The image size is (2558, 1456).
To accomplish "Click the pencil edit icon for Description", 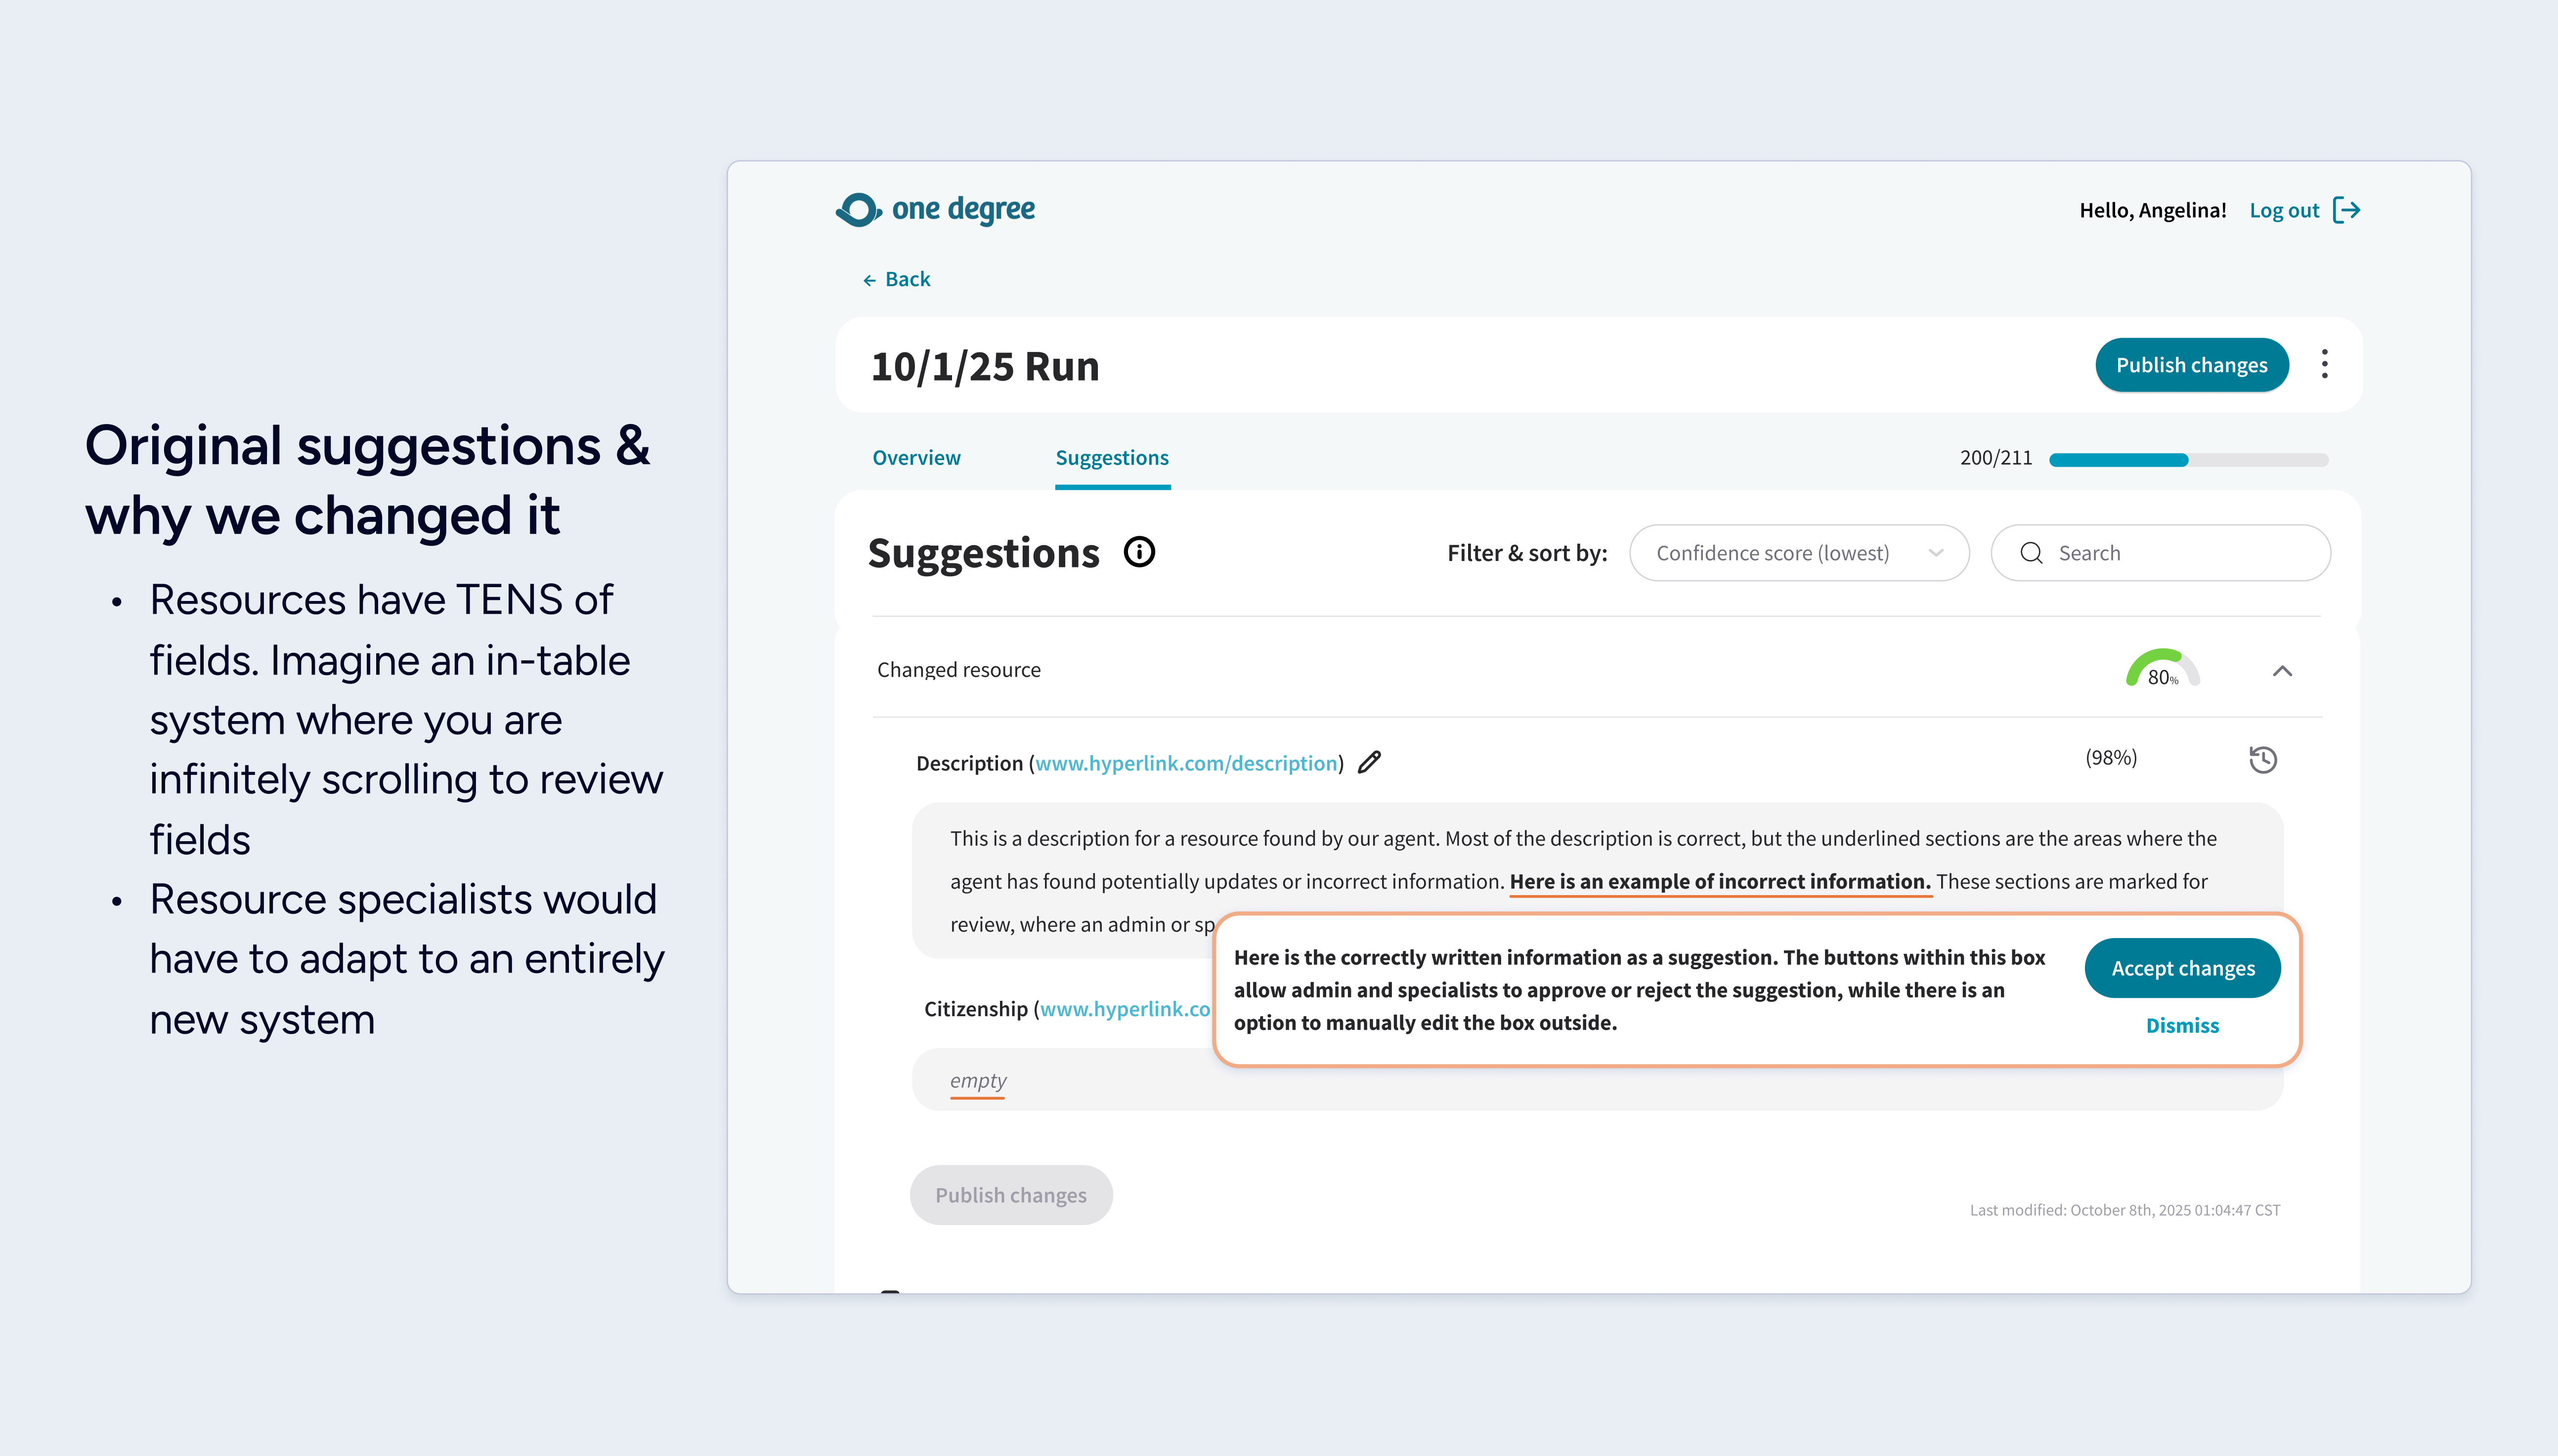I will (1369, 763).
